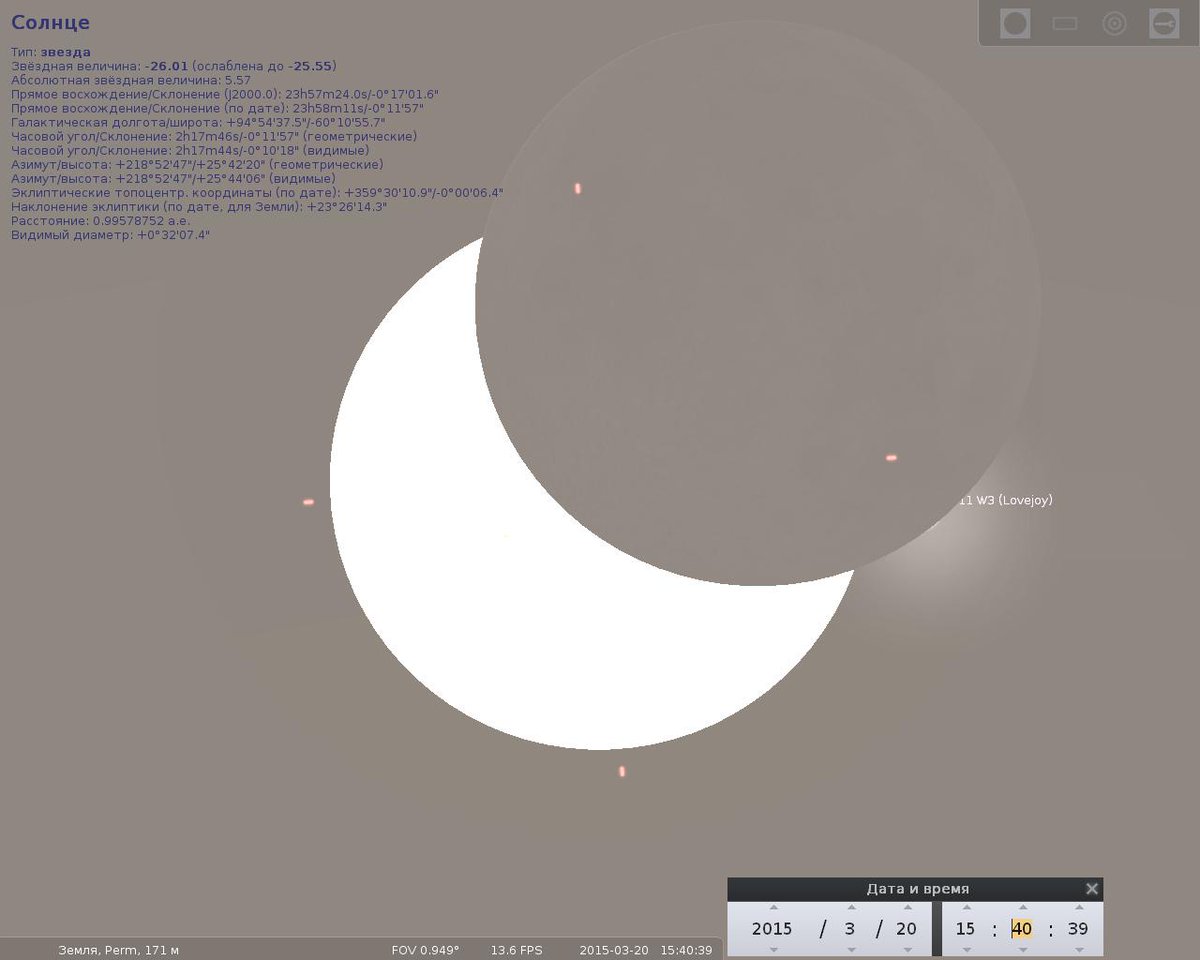
Task: Click the Солнце object title
Action: 50,22
